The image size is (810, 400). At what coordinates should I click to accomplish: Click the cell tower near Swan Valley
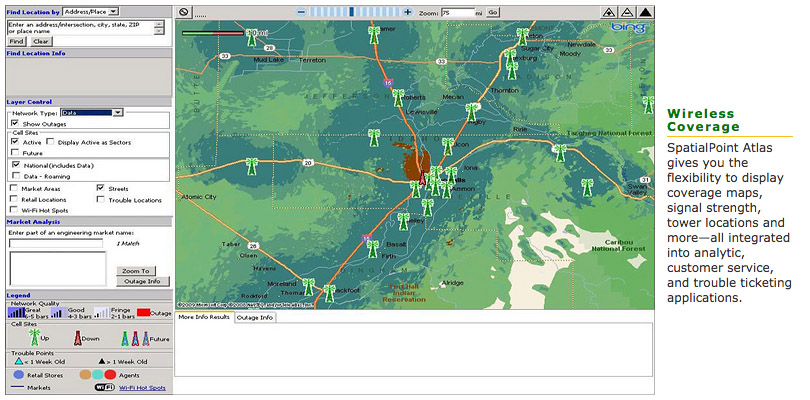click(x=587, y=188)
